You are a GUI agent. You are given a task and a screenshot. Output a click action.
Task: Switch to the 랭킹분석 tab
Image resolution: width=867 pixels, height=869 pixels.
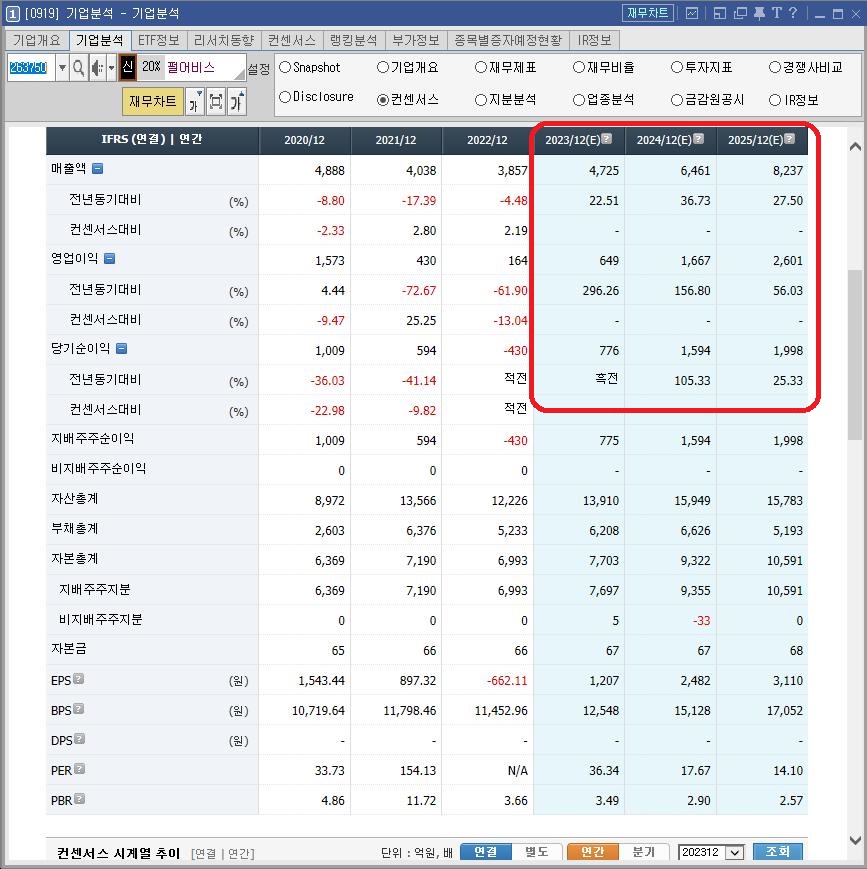[x=353, y=40]
